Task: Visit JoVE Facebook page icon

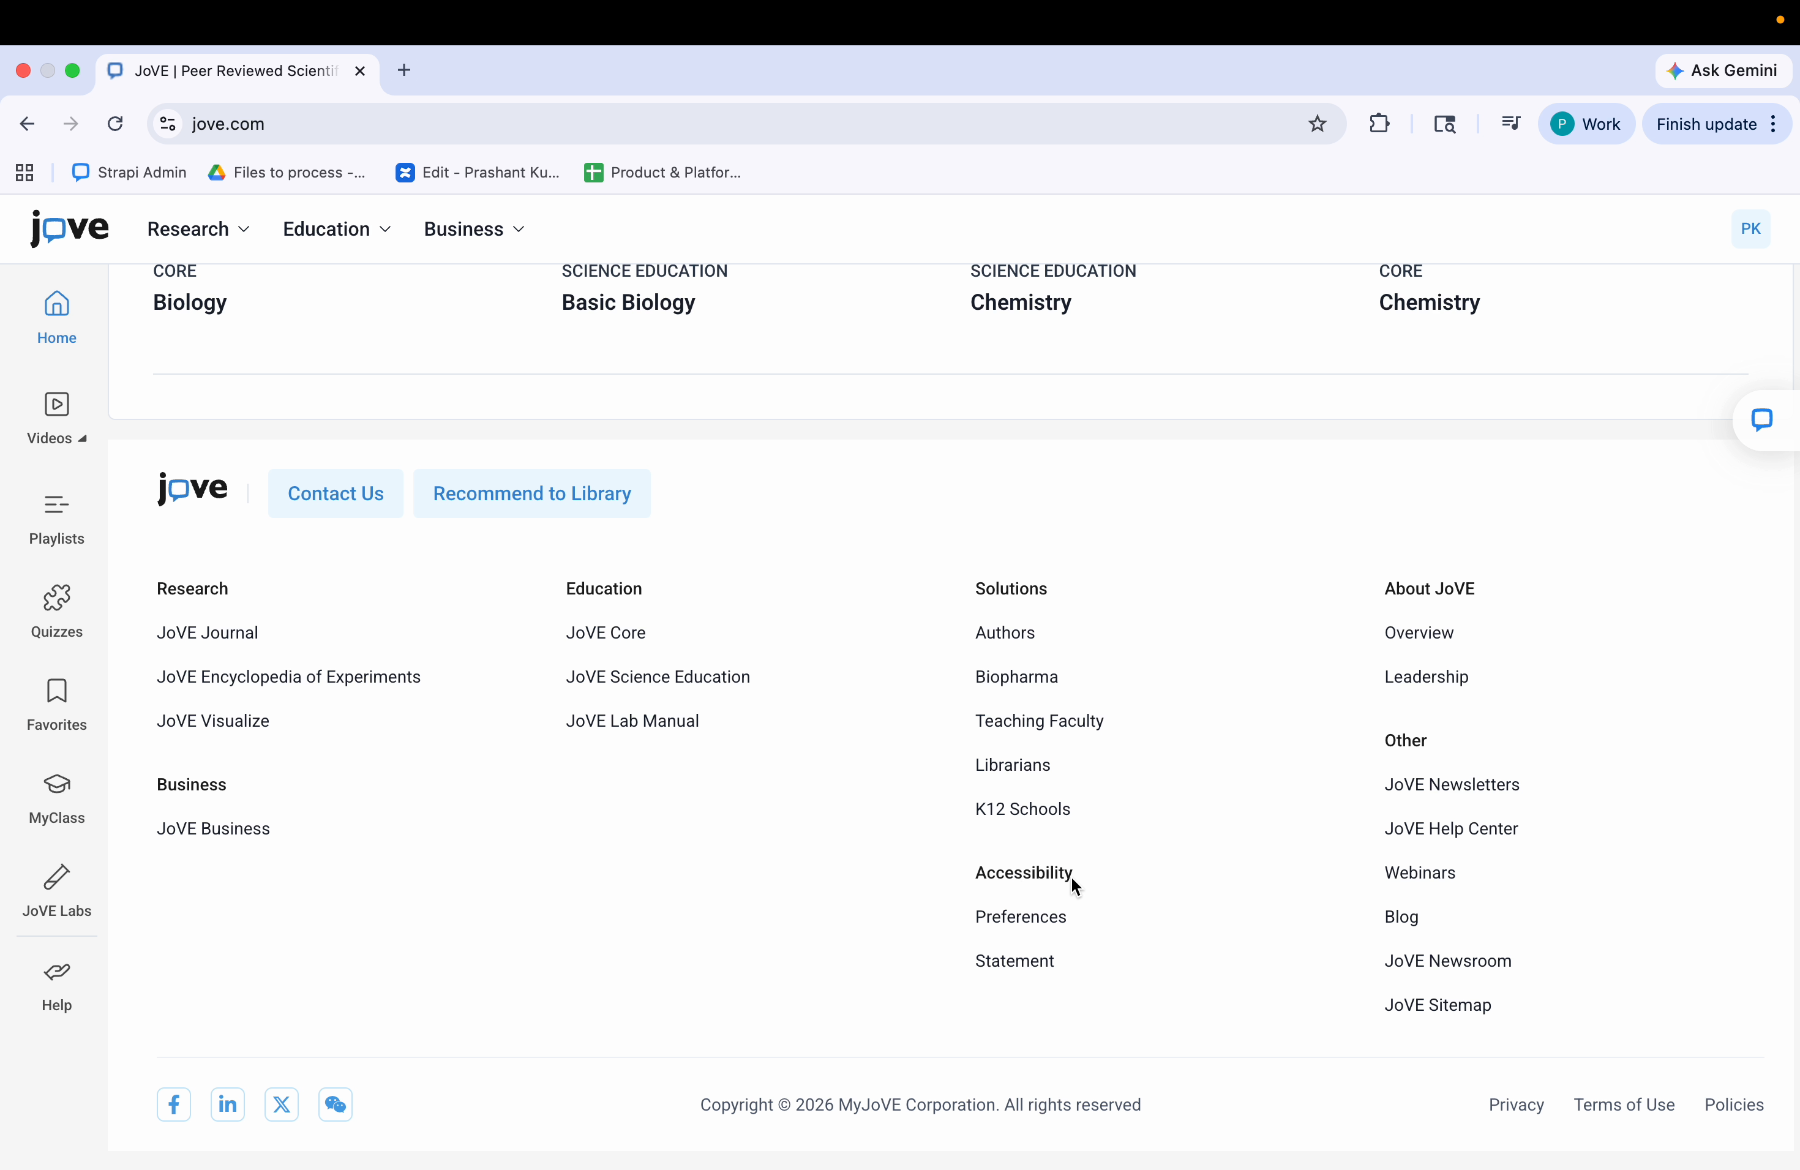Action: [174, 1105]
